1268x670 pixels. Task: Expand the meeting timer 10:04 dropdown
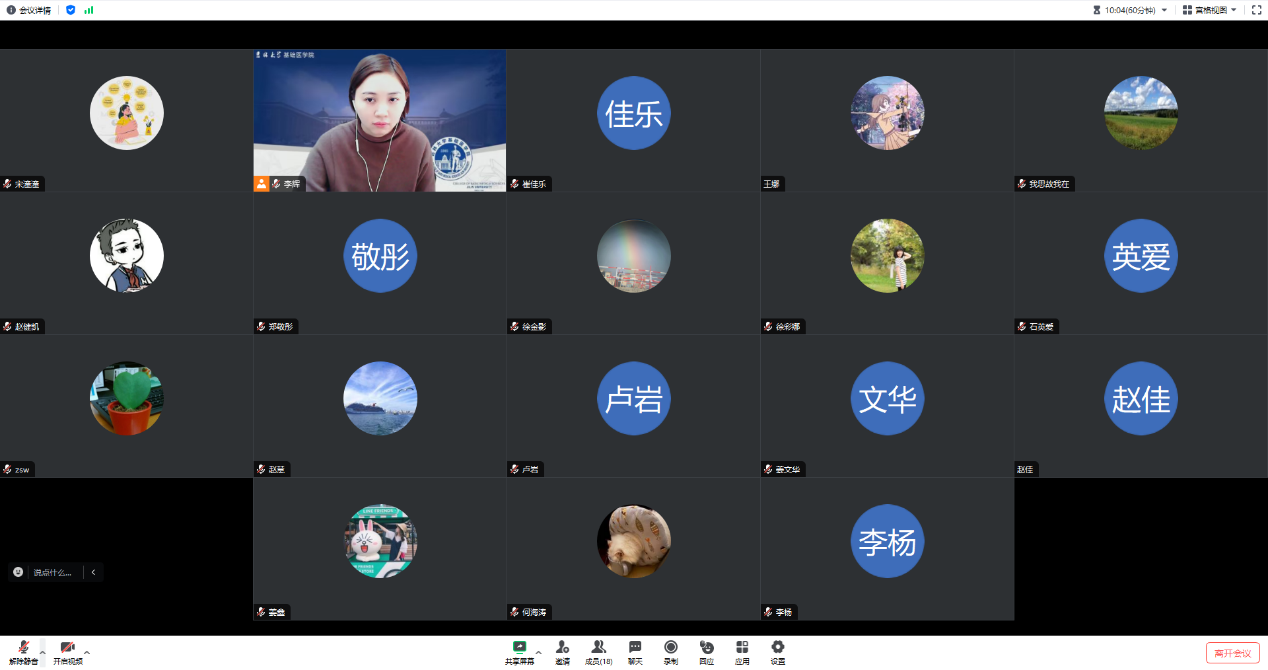pos(1164,10)
